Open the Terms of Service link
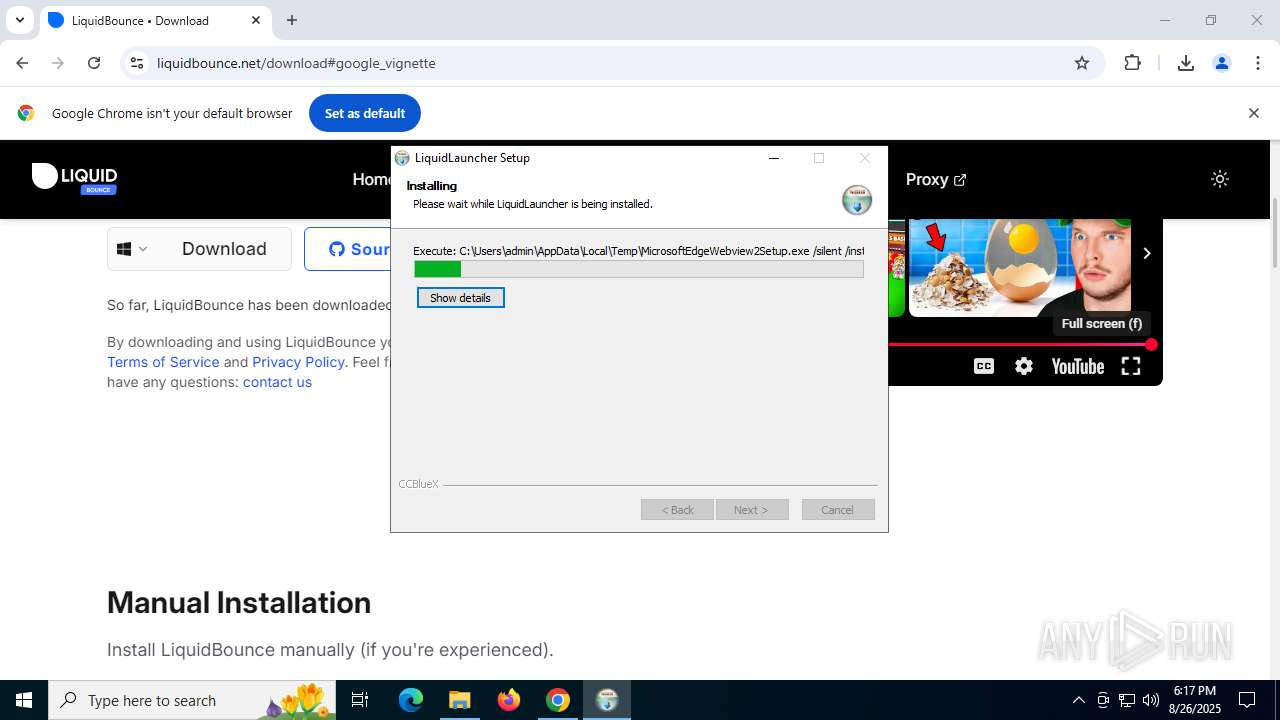The width and height of the screenshot is (1280, 720). [163, 362]
